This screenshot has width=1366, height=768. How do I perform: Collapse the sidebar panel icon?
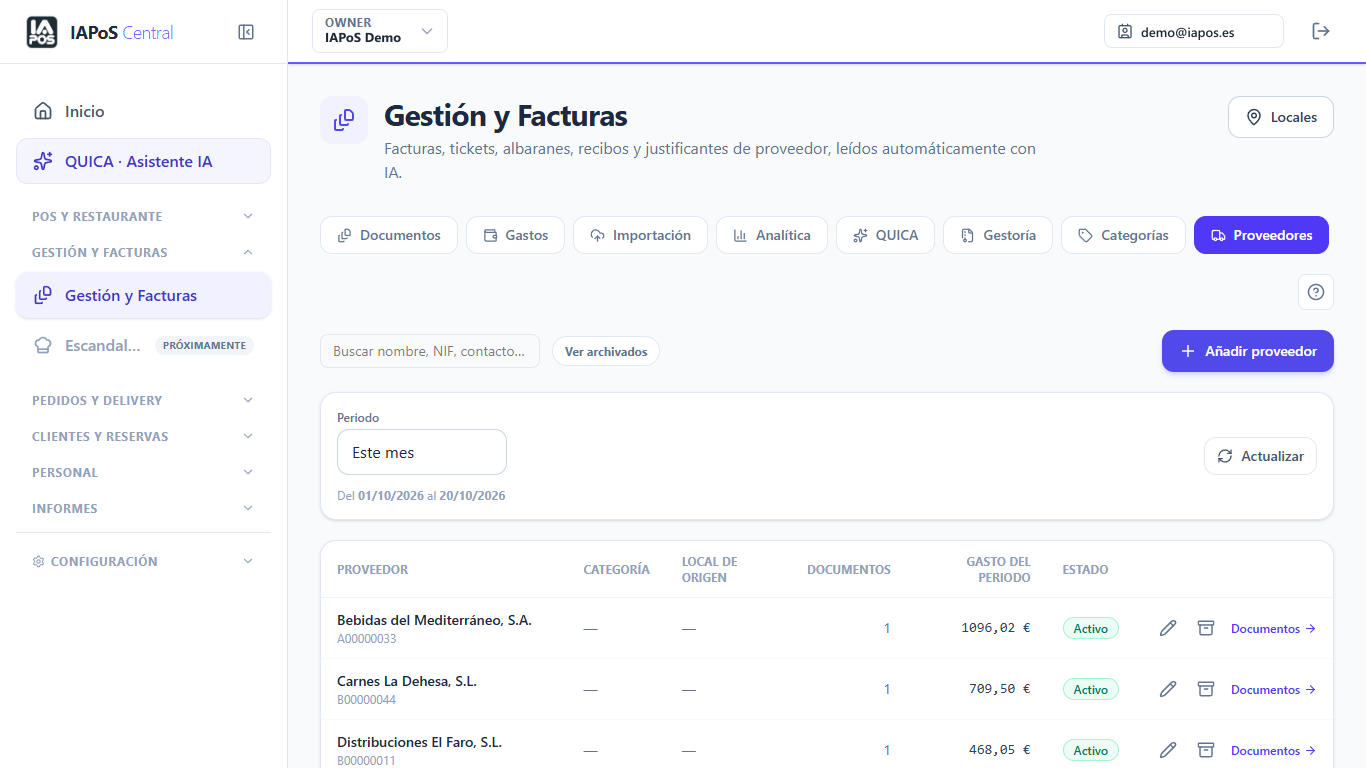[x=246, y=32]
